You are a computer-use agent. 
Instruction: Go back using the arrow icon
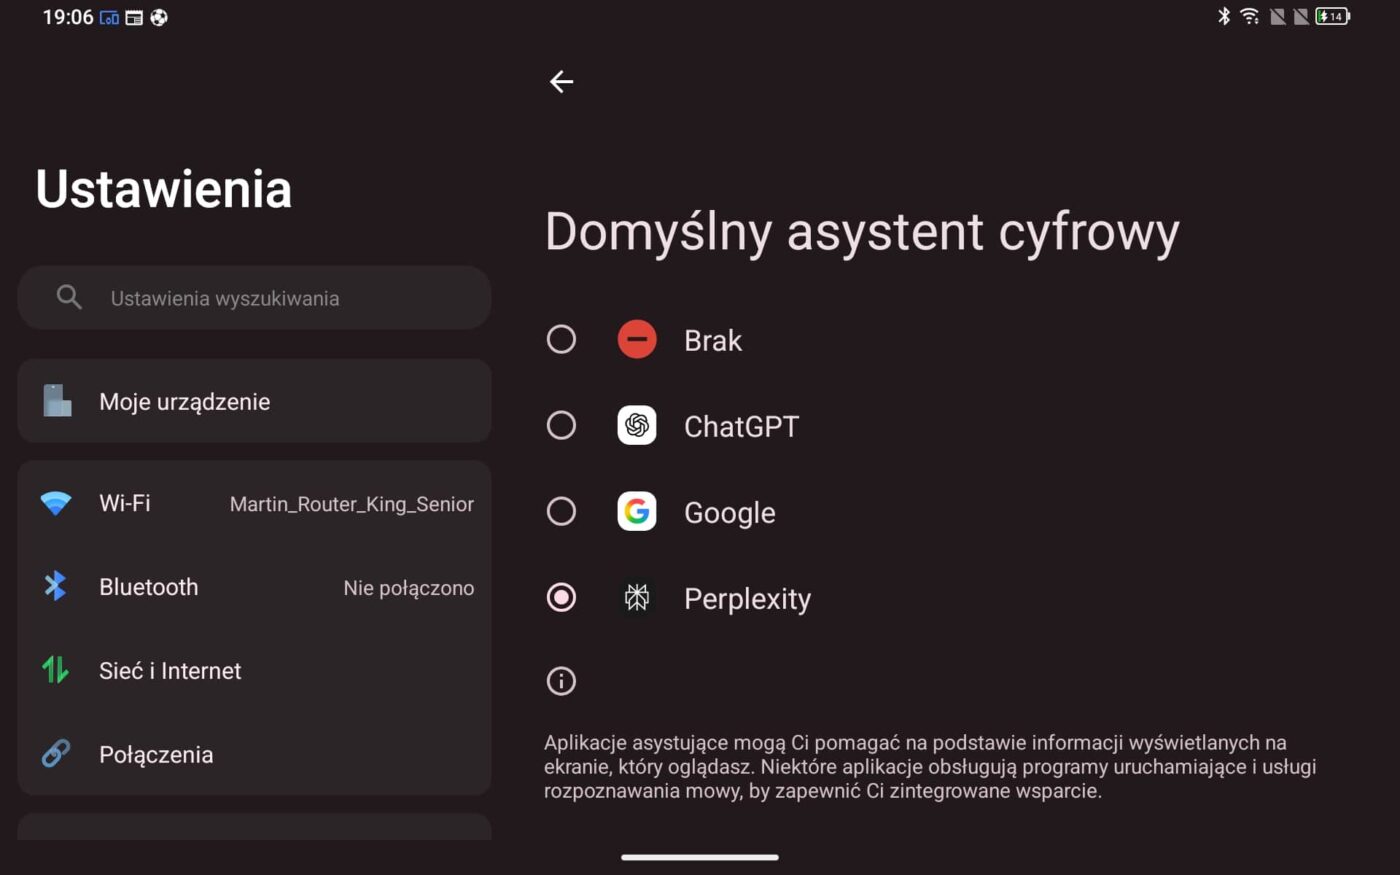(x=562, y=81)
